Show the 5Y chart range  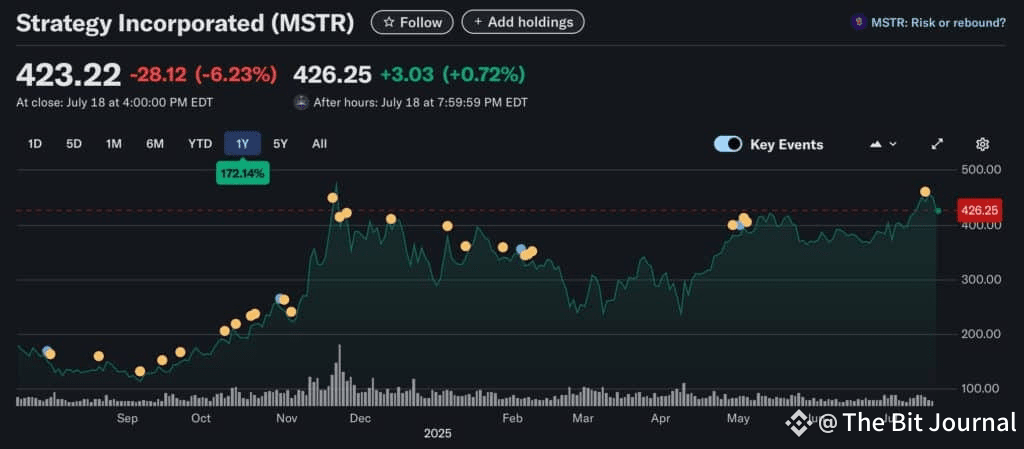click(x=280, y=144)
